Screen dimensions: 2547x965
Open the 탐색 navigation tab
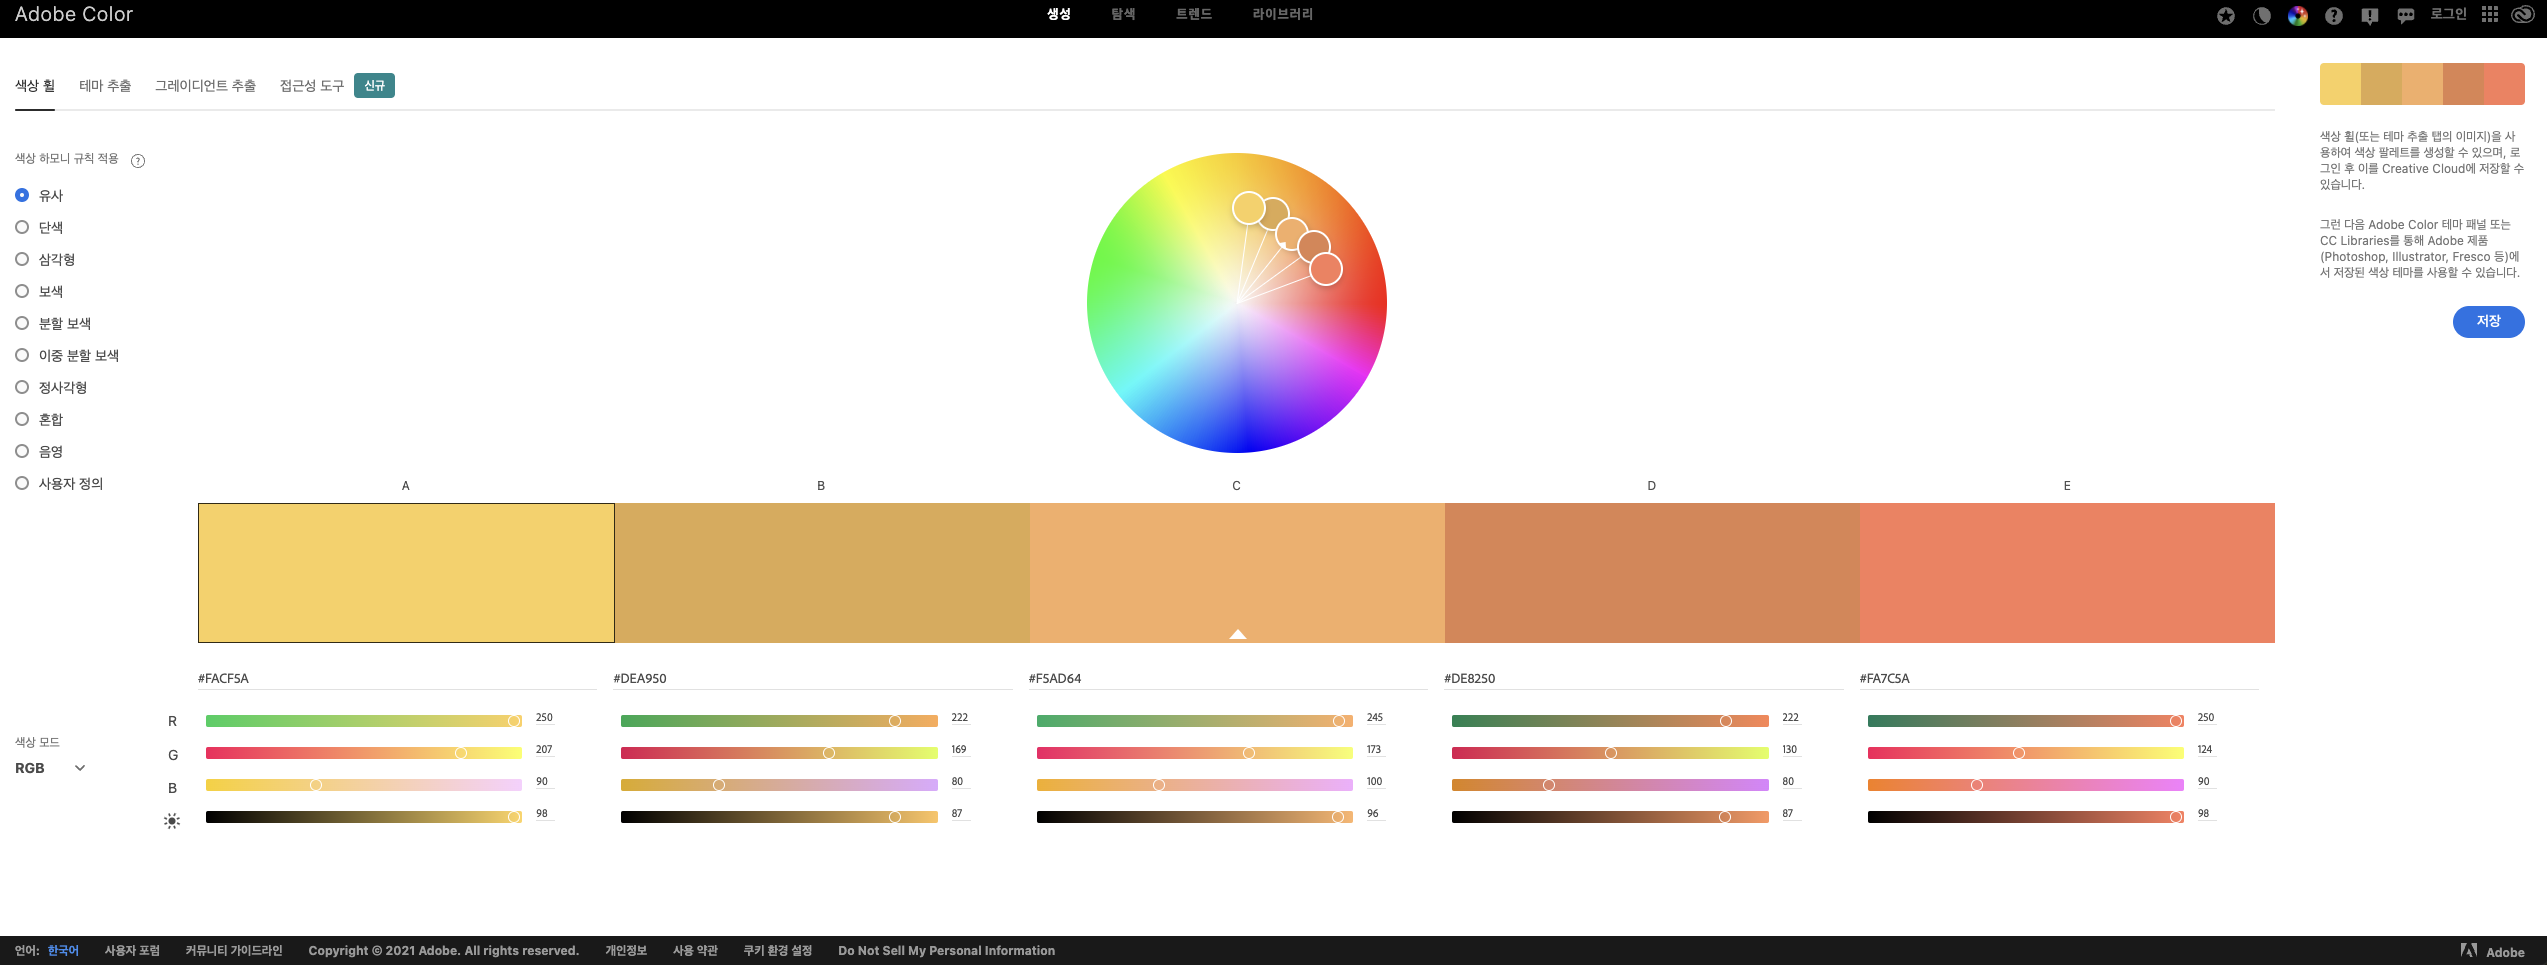click(x=1123, y=14)
